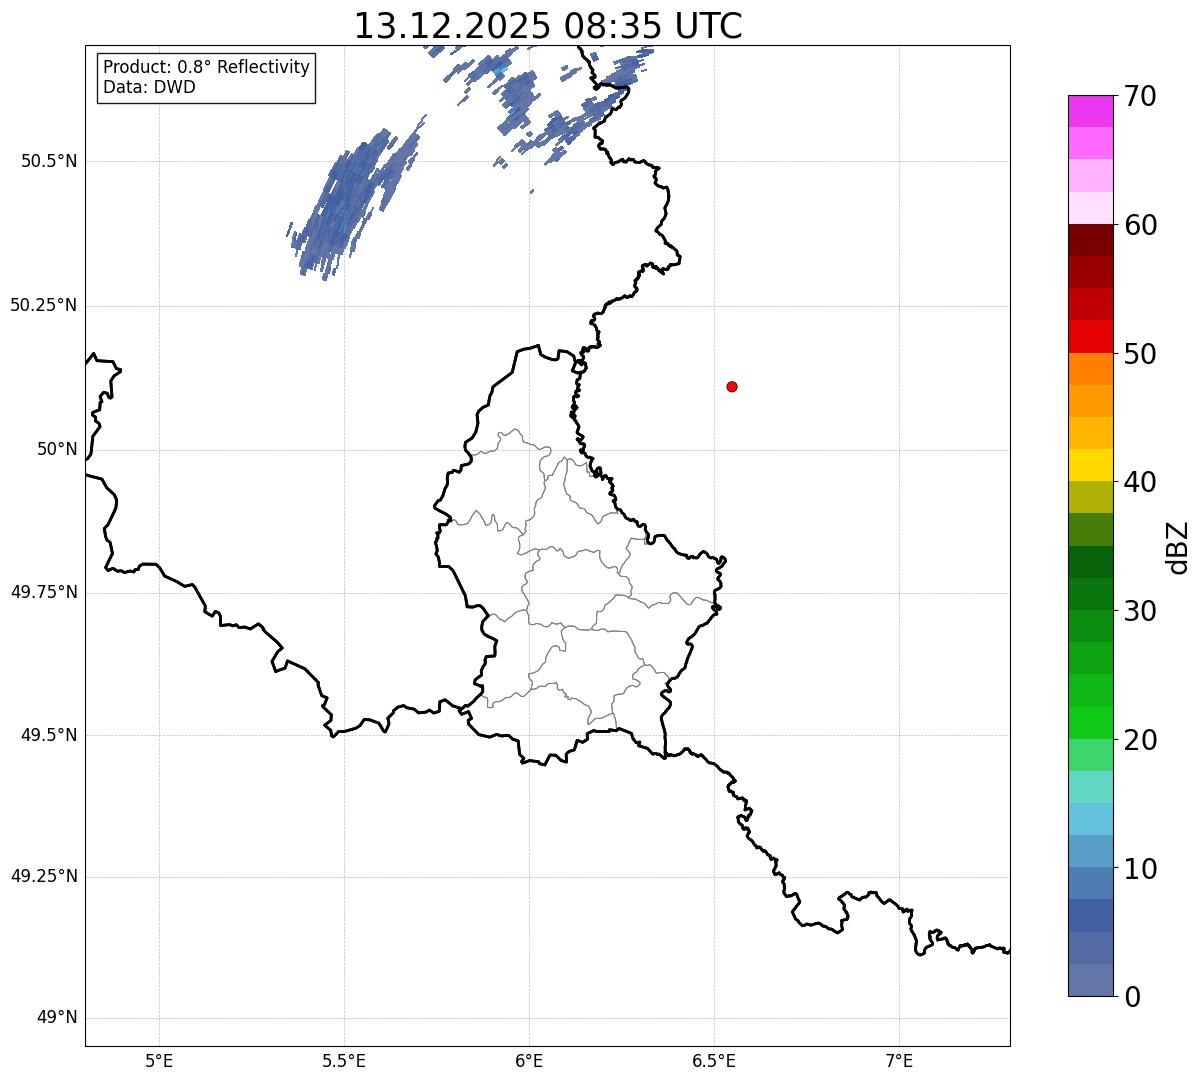Pick the light cyan-blue swatch between 10 and 20 dBZ
1202x1081 pixels.
point(1090,820)
